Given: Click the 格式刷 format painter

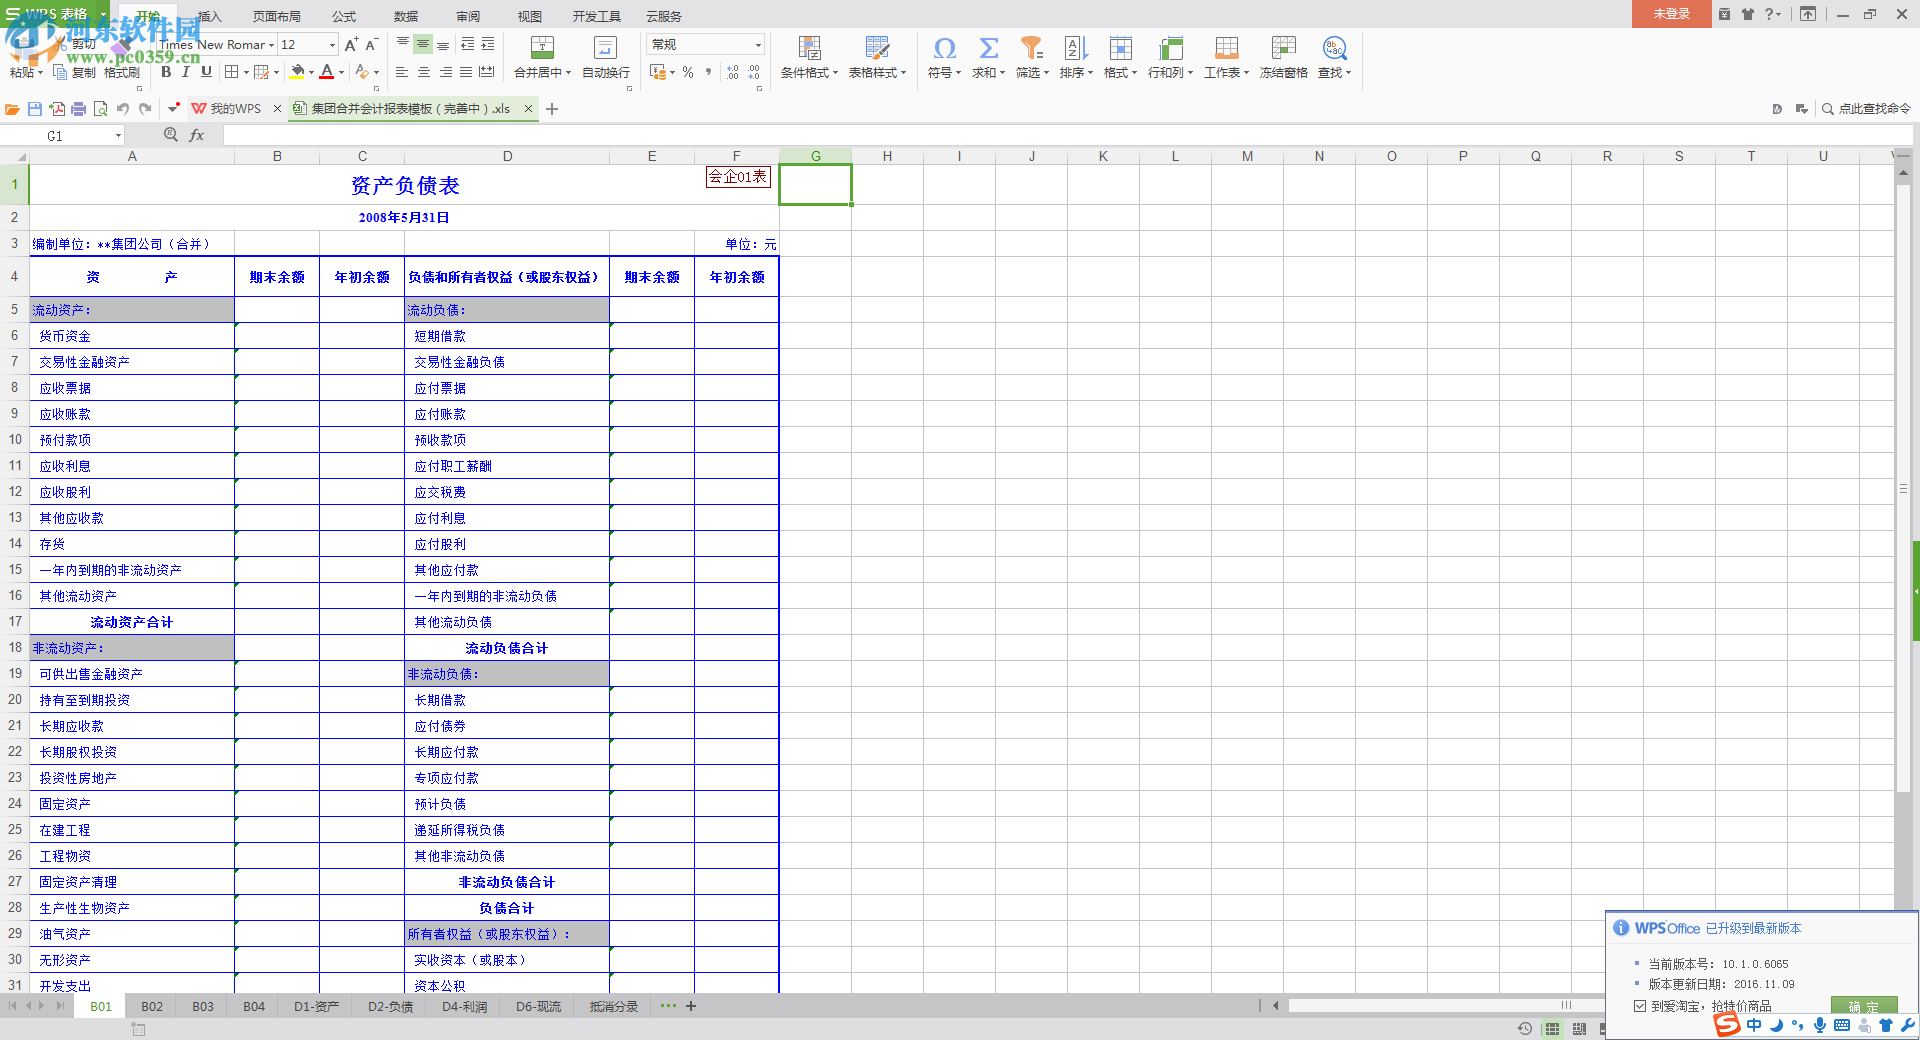Looking at the screenshot, I should [122, 72].
